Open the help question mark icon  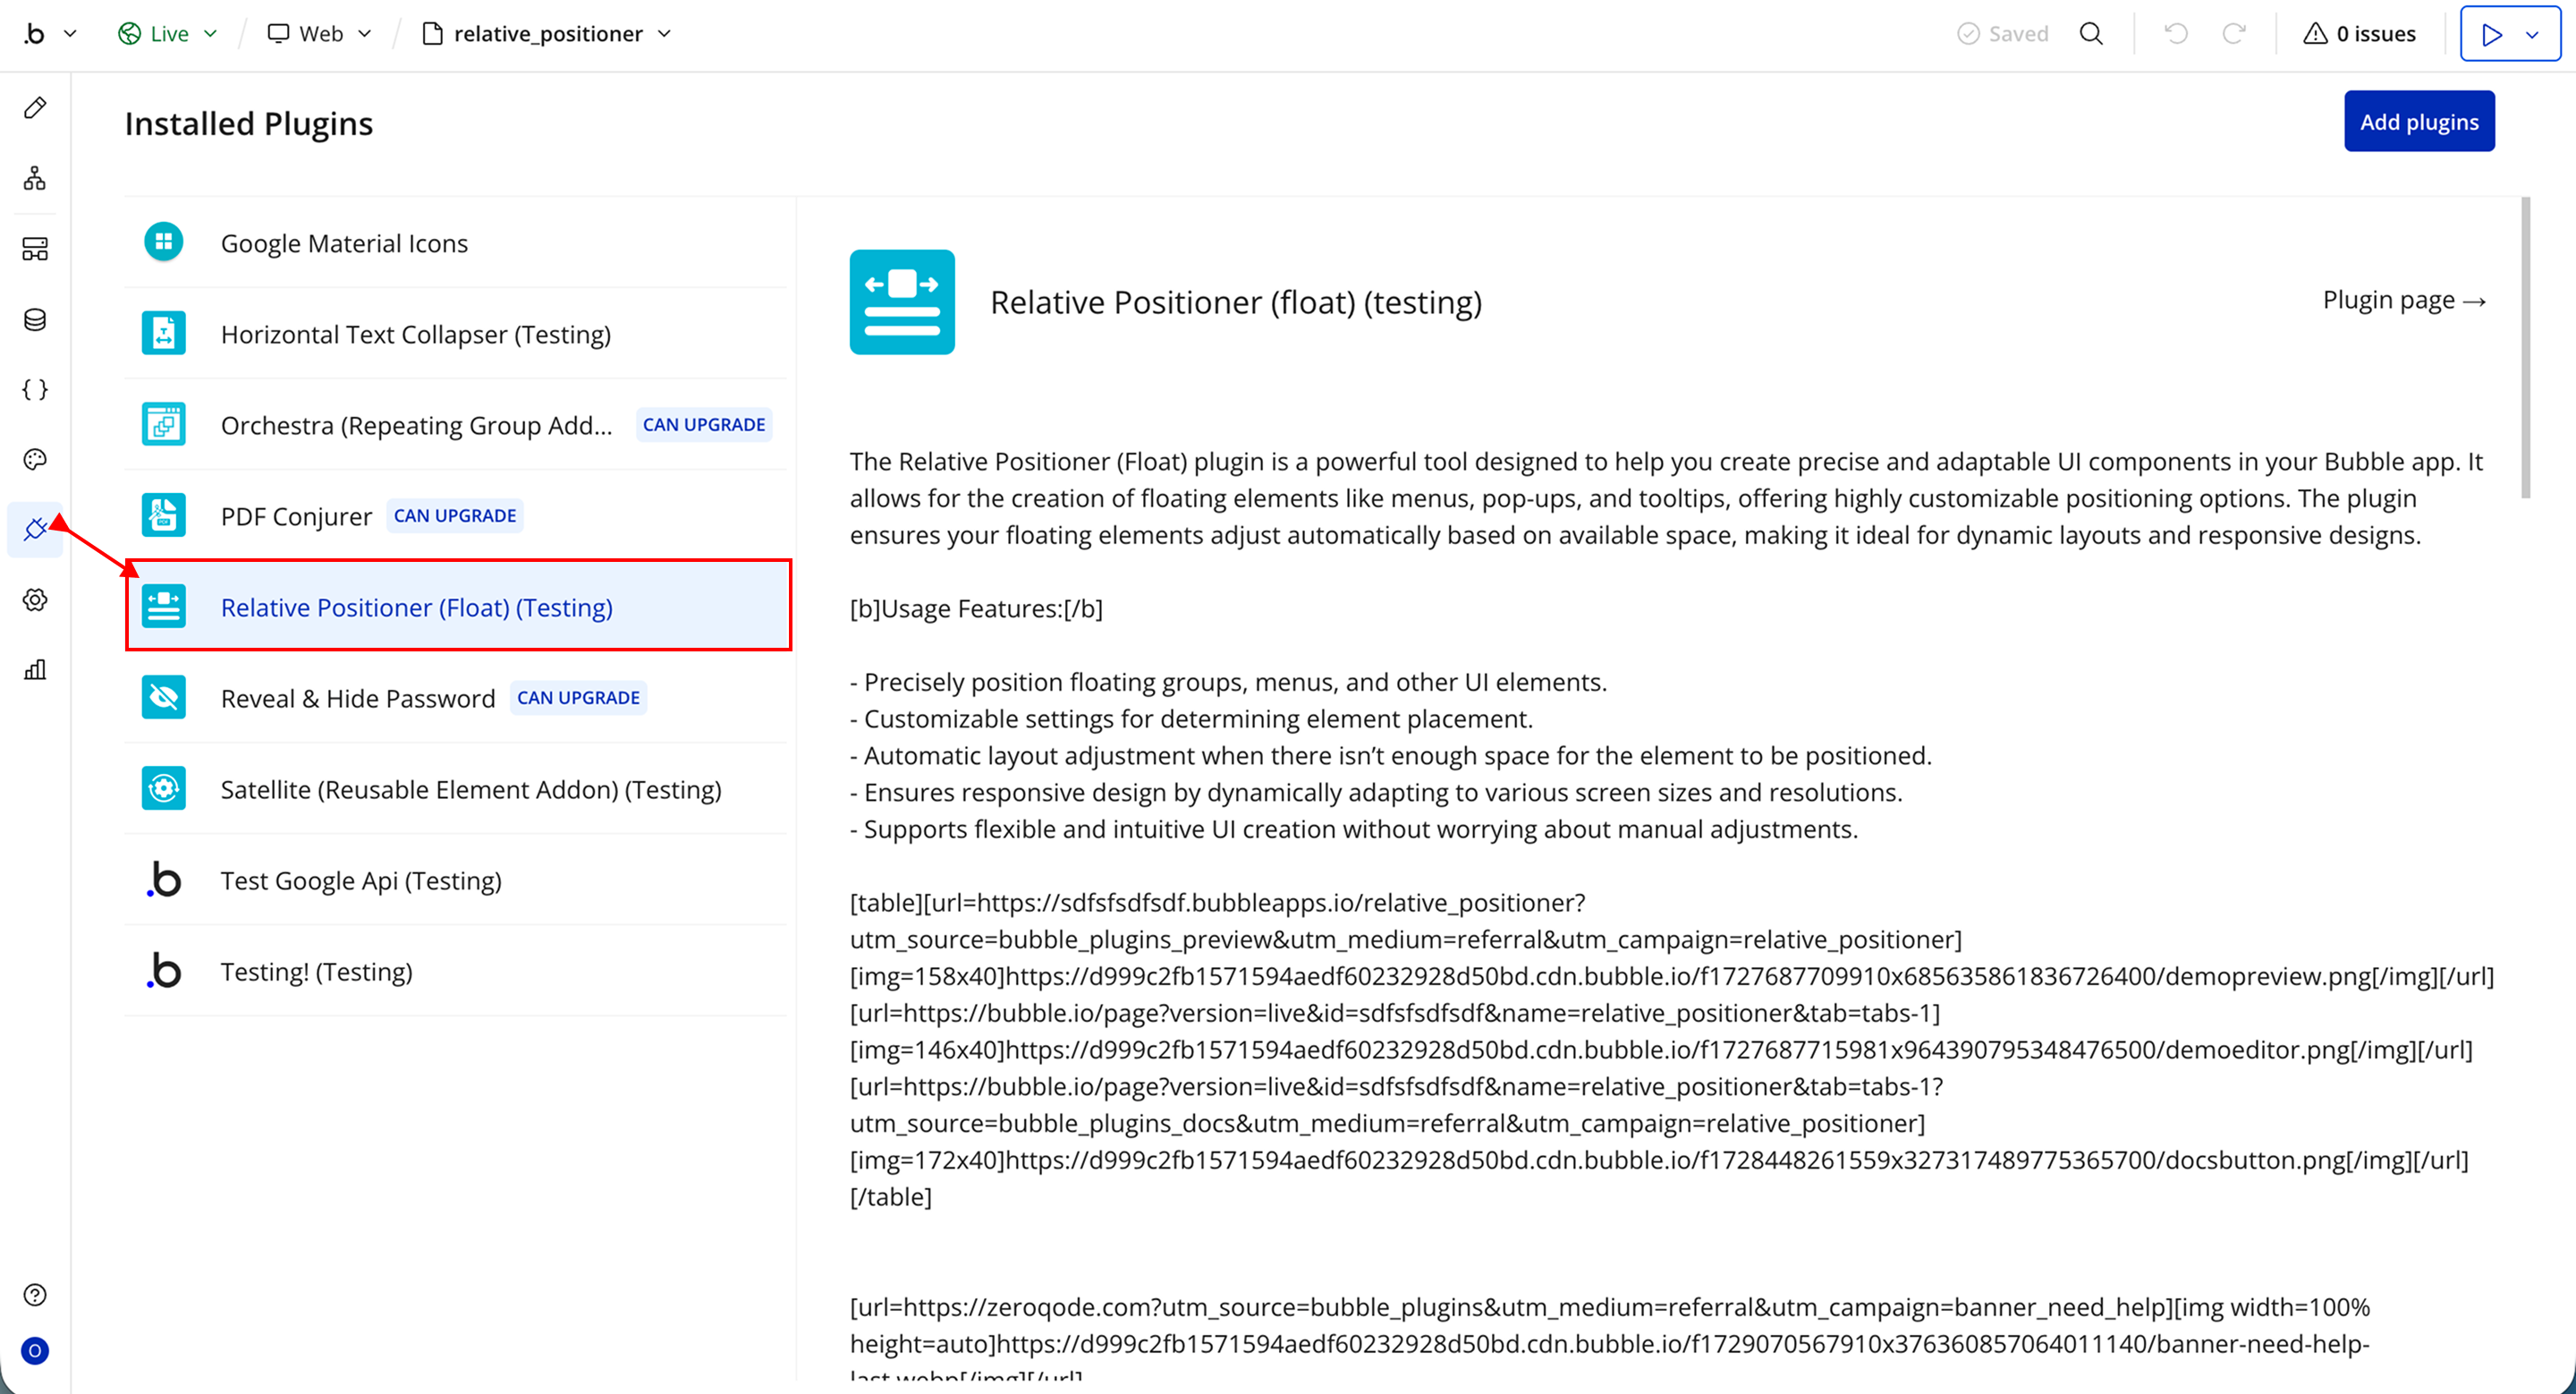(x=35, y=1295)
